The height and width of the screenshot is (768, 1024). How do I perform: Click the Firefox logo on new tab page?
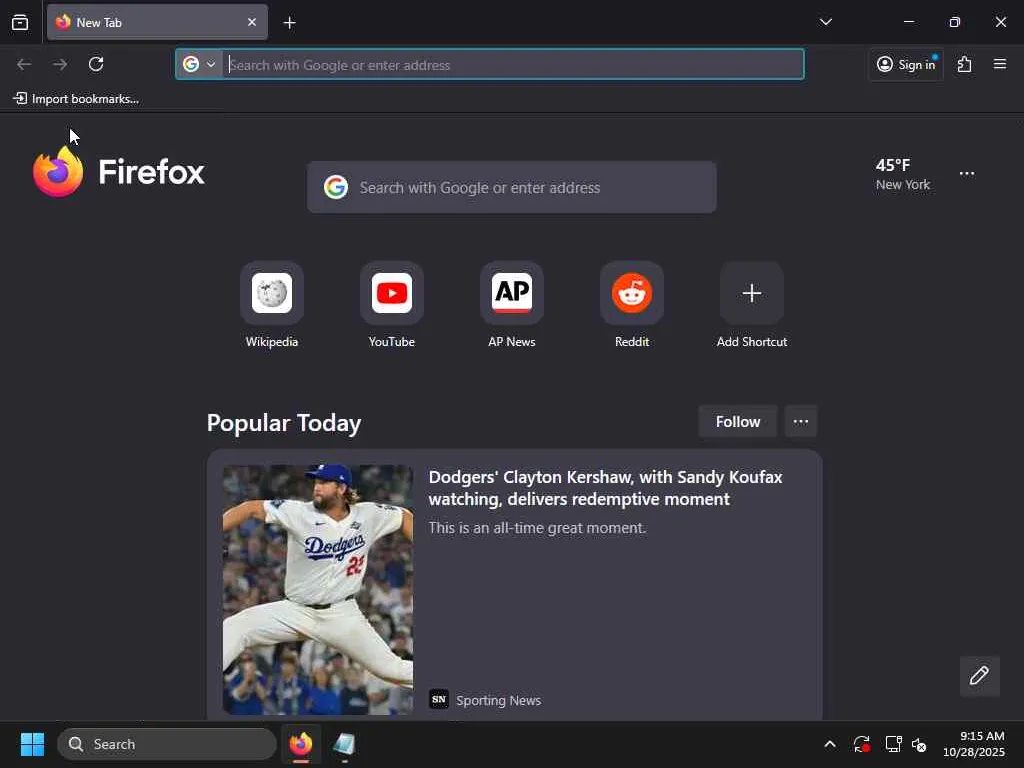coord(119,172)
